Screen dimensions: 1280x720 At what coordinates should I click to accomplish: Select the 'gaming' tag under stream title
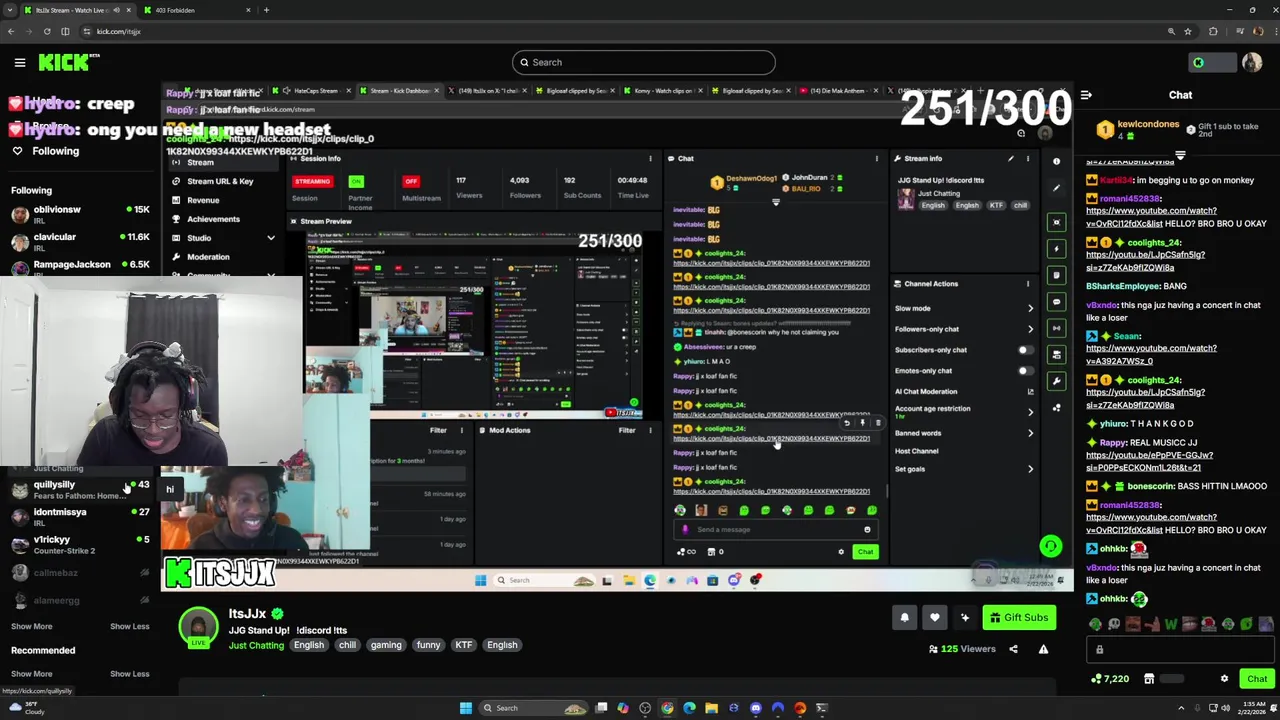coord(386,645)
